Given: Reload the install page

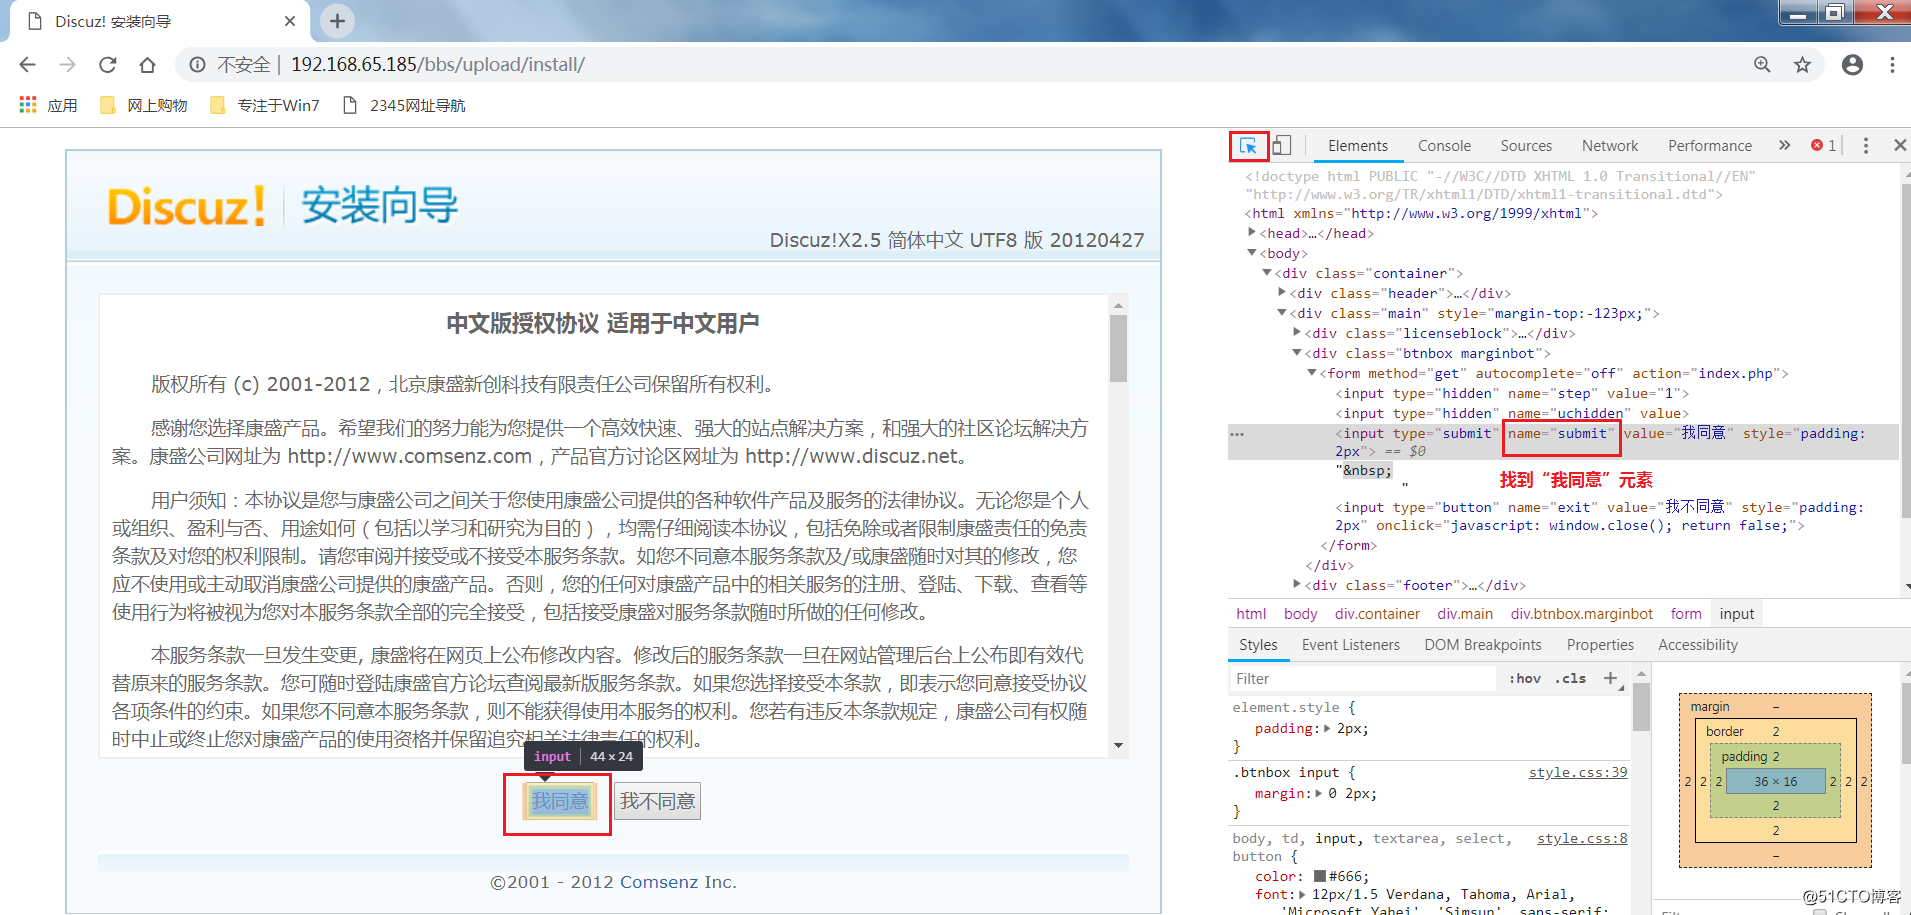Looking at the screenshot, I should tap(107, 64).
